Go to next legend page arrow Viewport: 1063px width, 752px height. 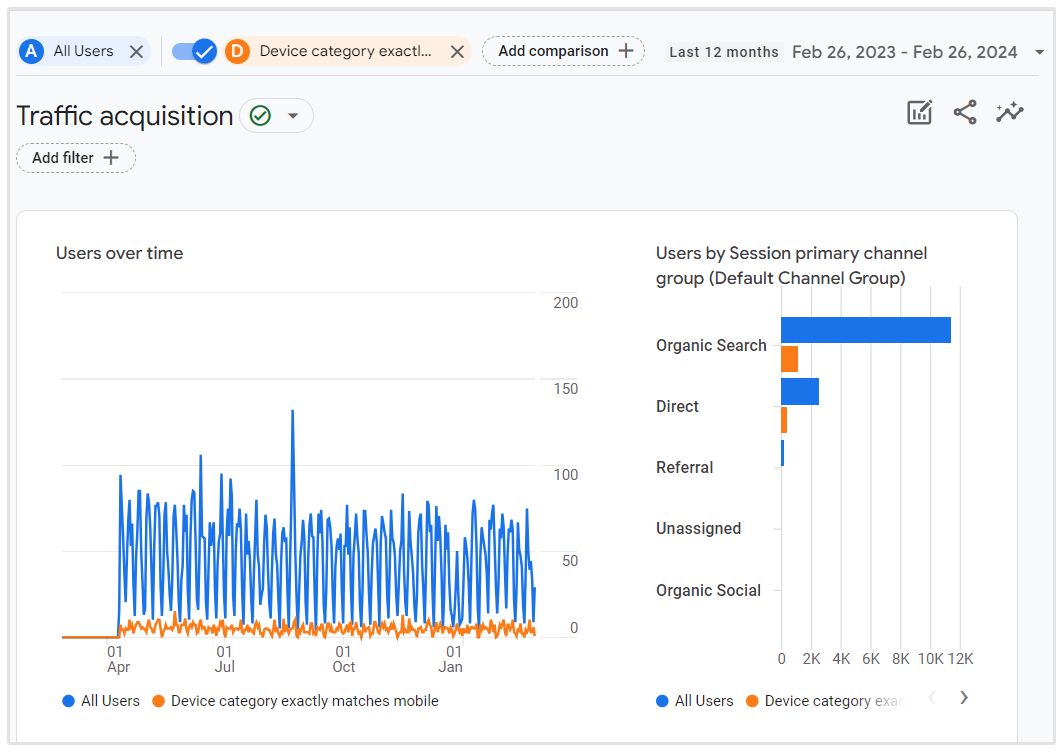pos(964,698)
